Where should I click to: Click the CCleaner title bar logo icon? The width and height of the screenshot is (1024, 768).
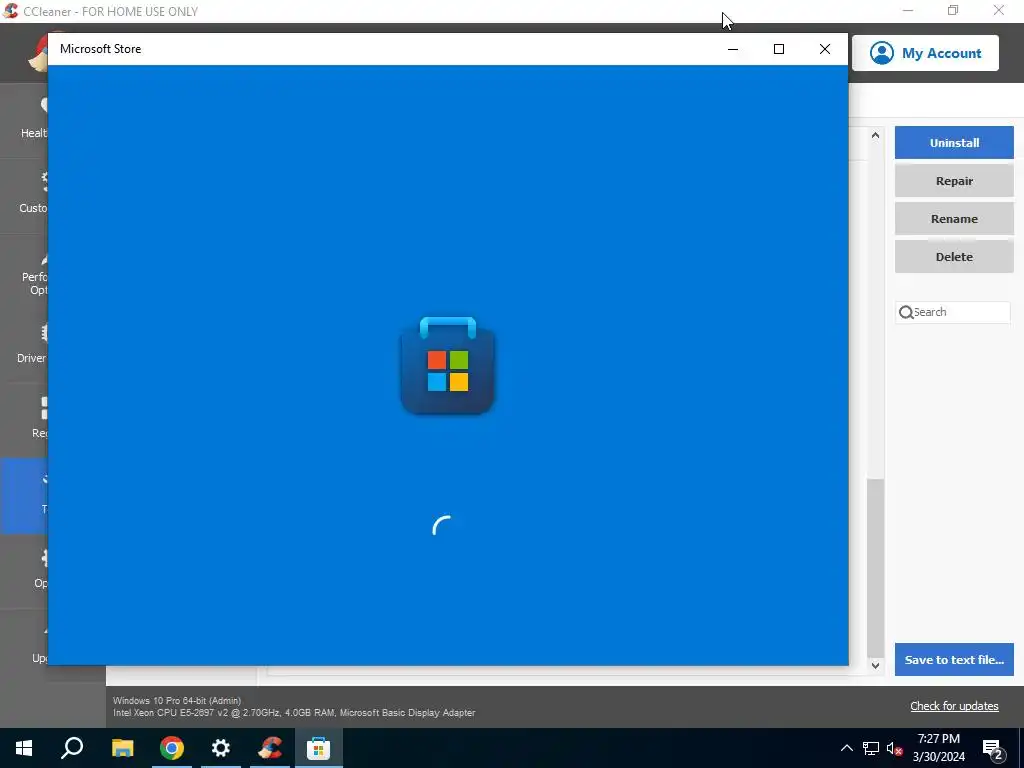click(x=10, y=11)
